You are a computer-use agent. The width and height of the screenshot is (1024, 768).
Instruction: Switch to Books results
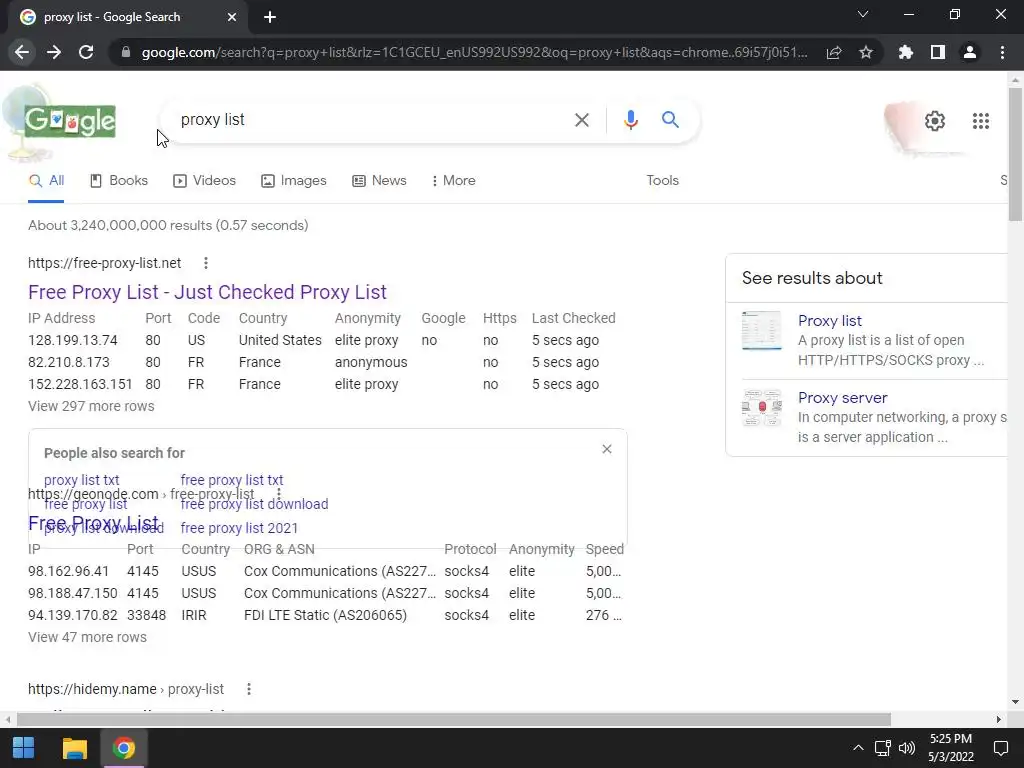click(119, 181)
